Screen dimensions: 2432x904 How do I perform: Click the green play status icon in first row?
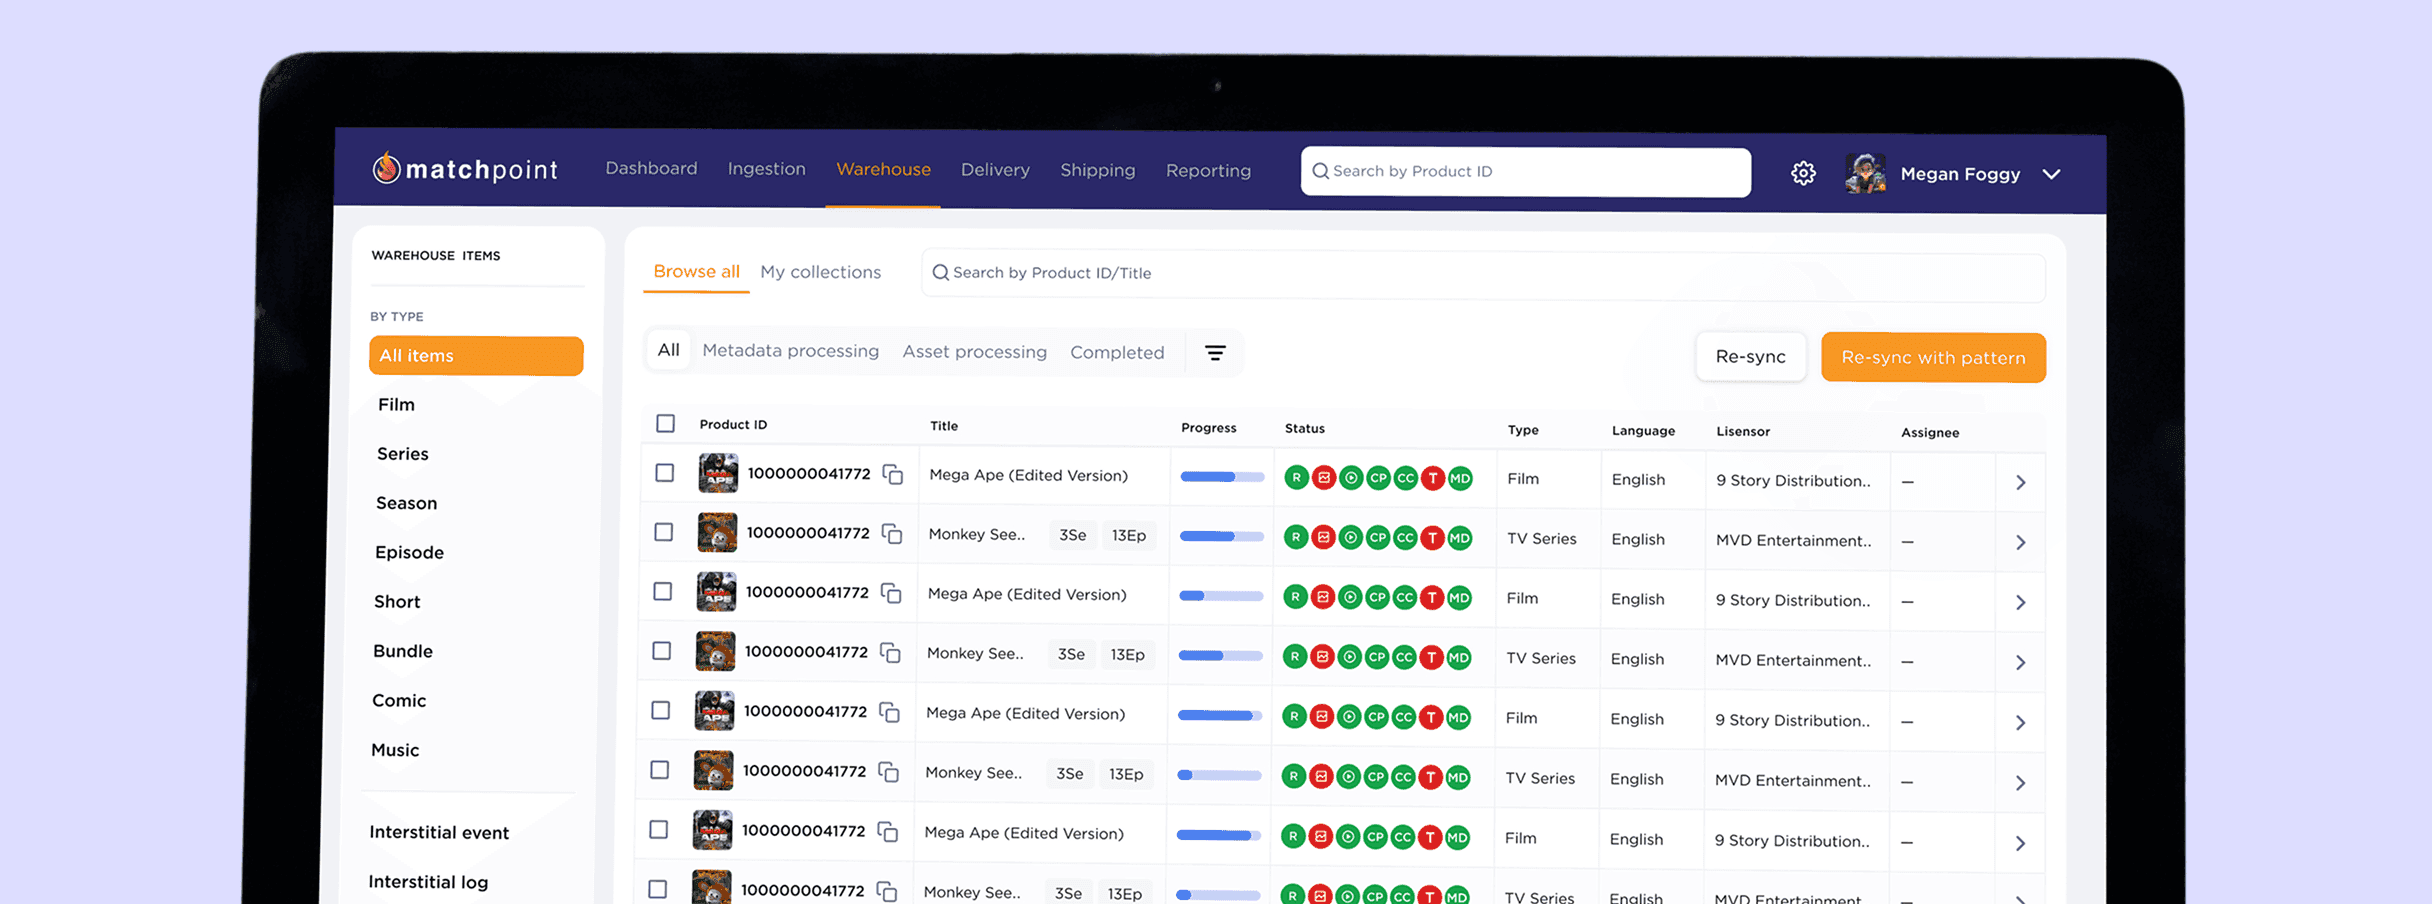coord(1351,478)
